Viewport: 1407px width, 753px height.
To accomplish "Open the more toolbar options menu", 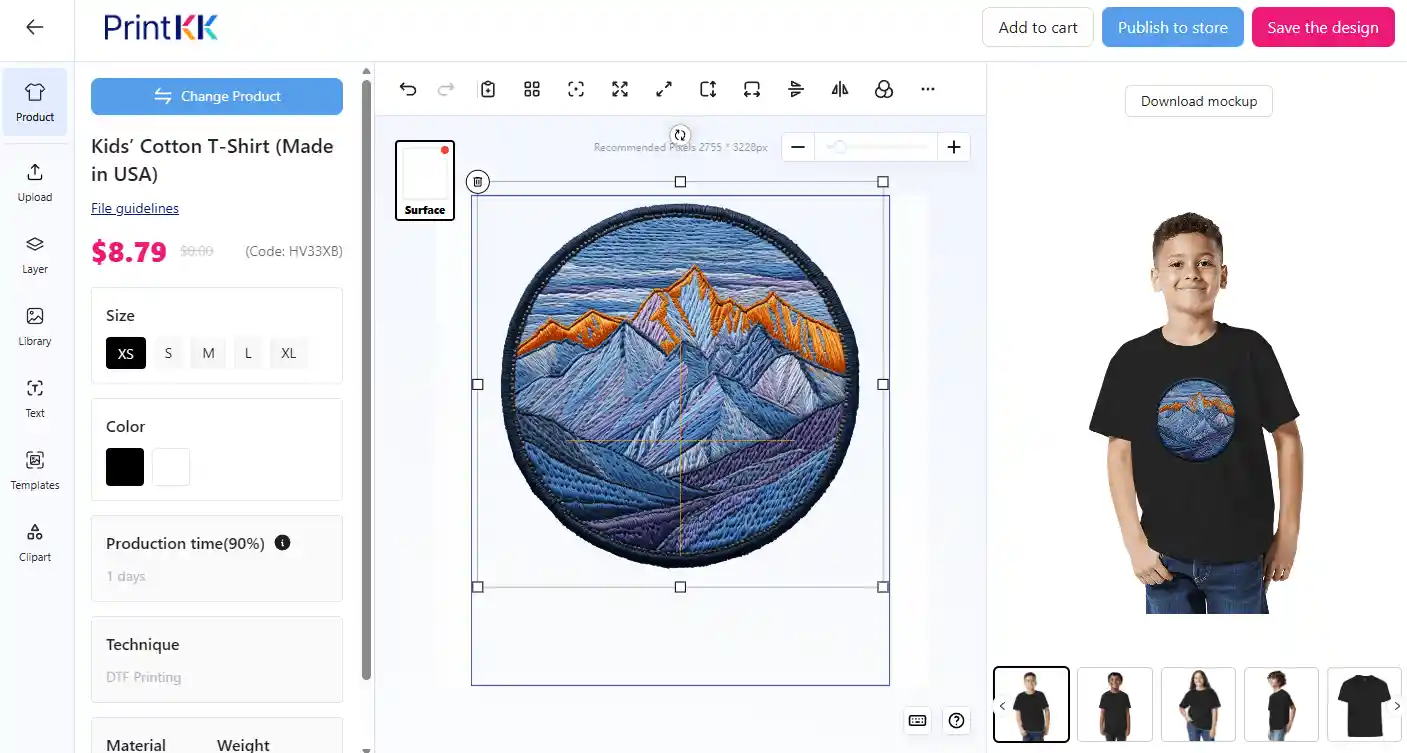I will pos(928,89).
